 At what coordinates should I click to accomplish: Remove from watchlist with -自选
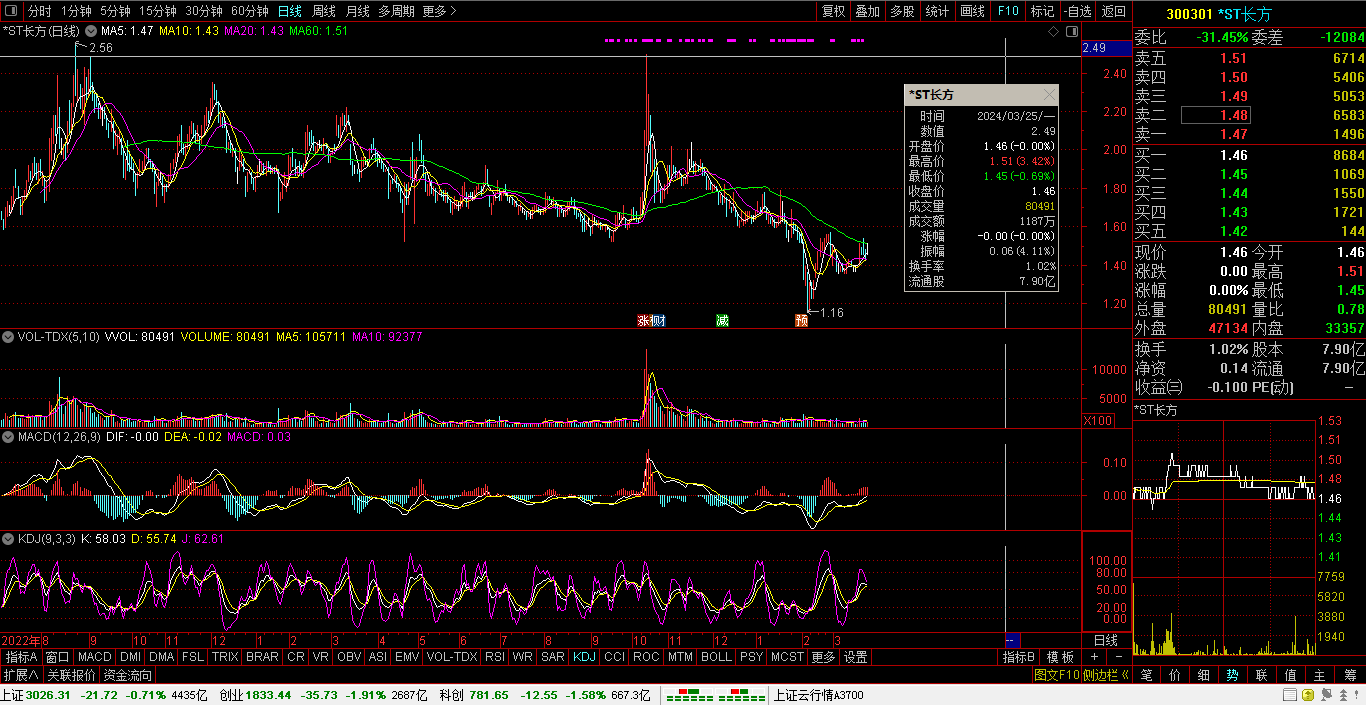pos(1077,11)
